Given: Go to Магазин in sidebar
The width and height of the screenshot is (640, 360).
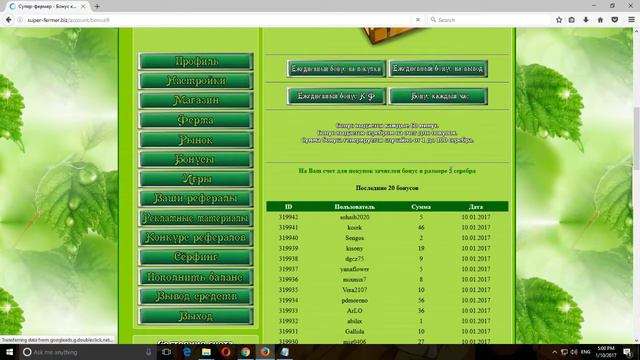Looking at the screenshot, I should (x=196, y=100).
